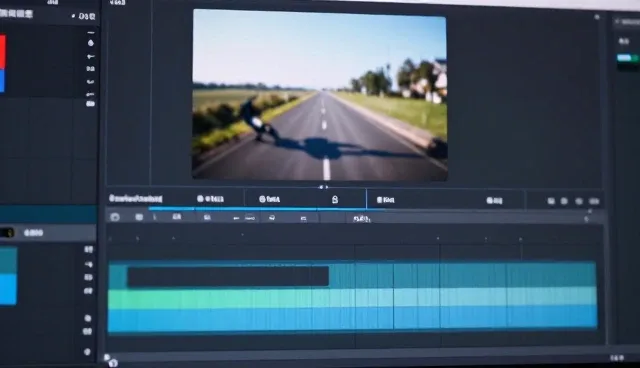Click the rightmost icon in the preview control row
Image resolution: width=640 pixels, height=368 pixels.
click(x=594, y=201)
